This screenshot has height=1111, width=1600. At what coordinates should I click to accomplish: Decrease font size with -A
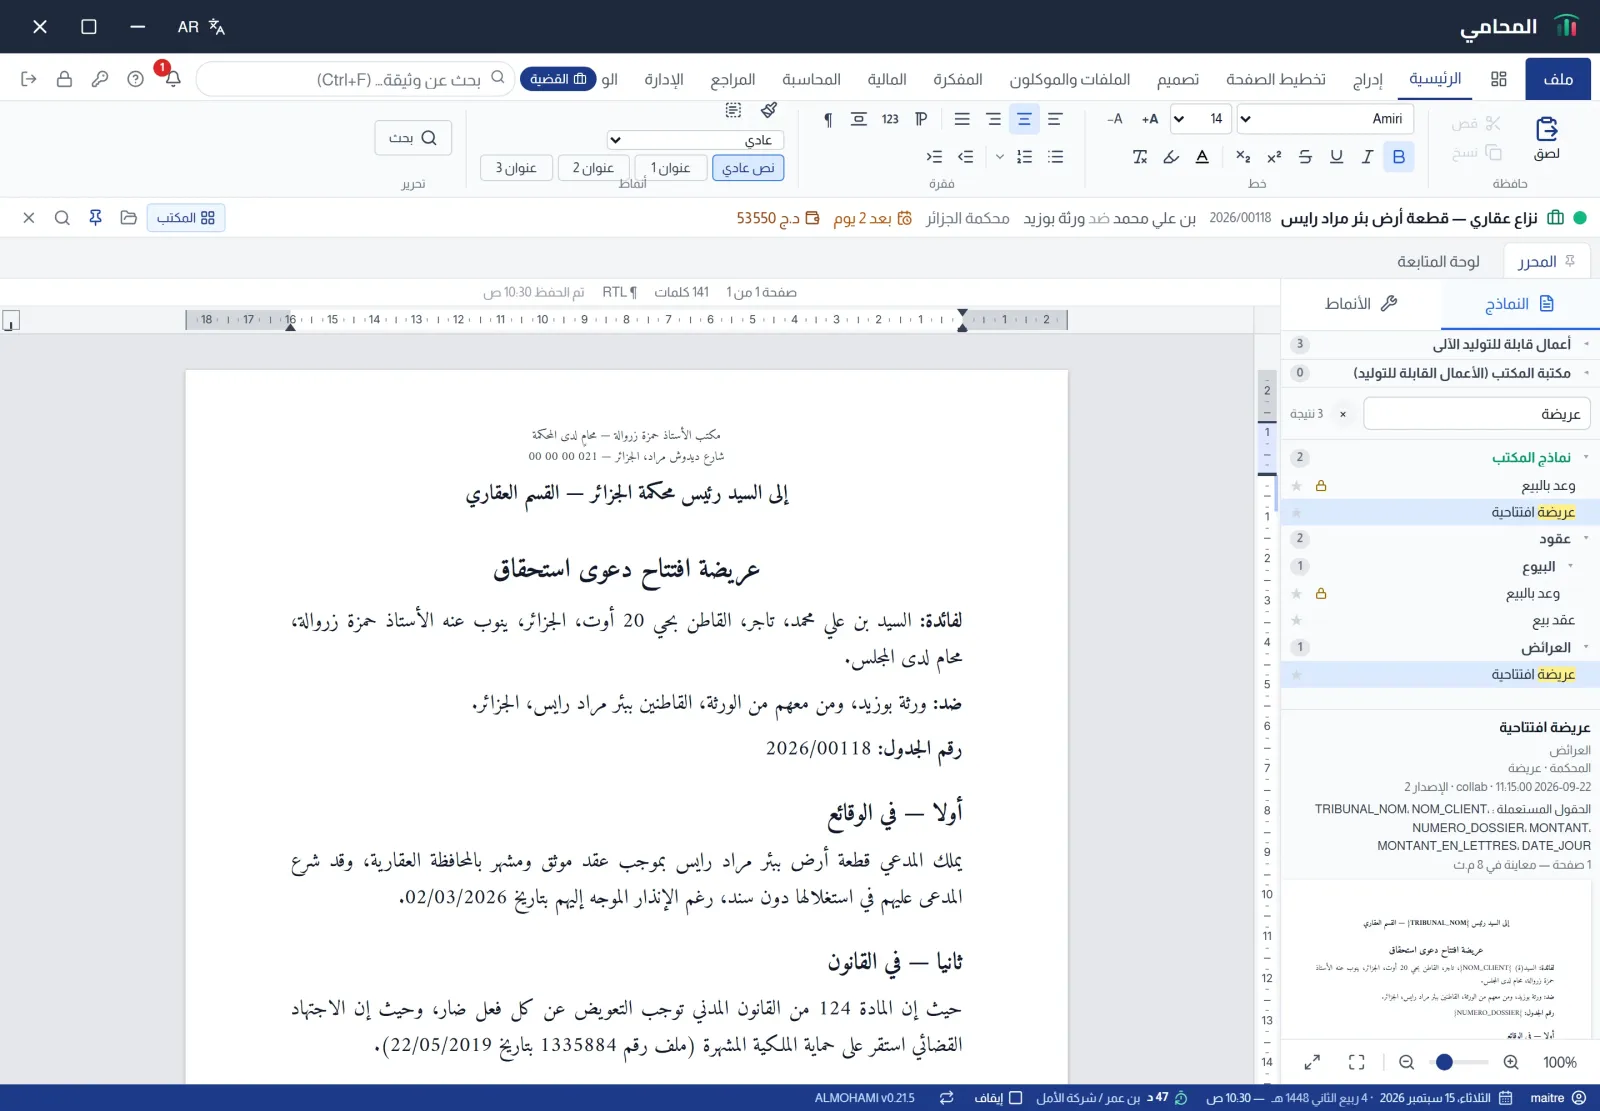point(1115,119)
